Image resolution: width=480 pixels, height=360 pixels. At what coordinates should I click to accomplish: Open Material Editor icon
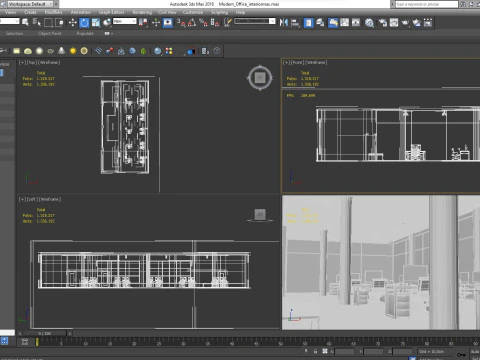(369, 22)
